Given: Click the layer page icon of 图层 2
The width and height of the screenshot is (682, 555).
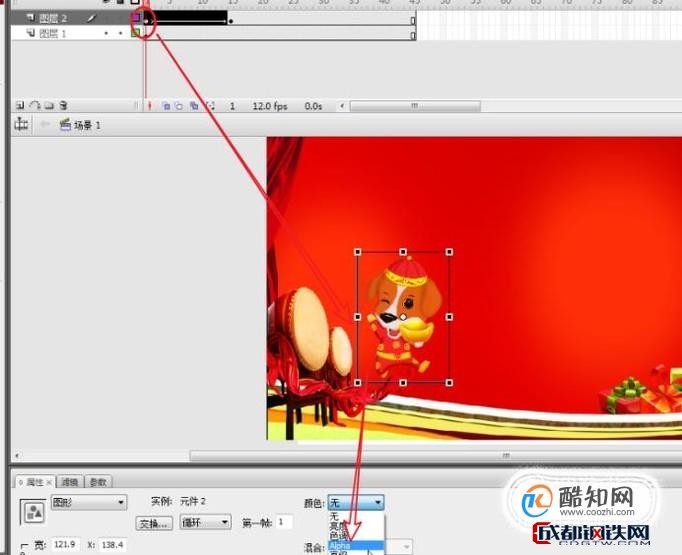Looking at the screenshot, I should click(30, 17).
